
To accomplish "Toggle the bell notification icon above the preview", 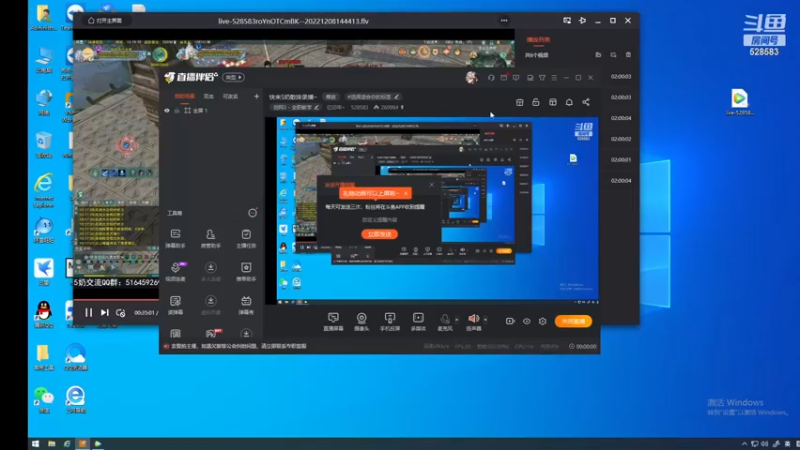I will pos(569,102).
